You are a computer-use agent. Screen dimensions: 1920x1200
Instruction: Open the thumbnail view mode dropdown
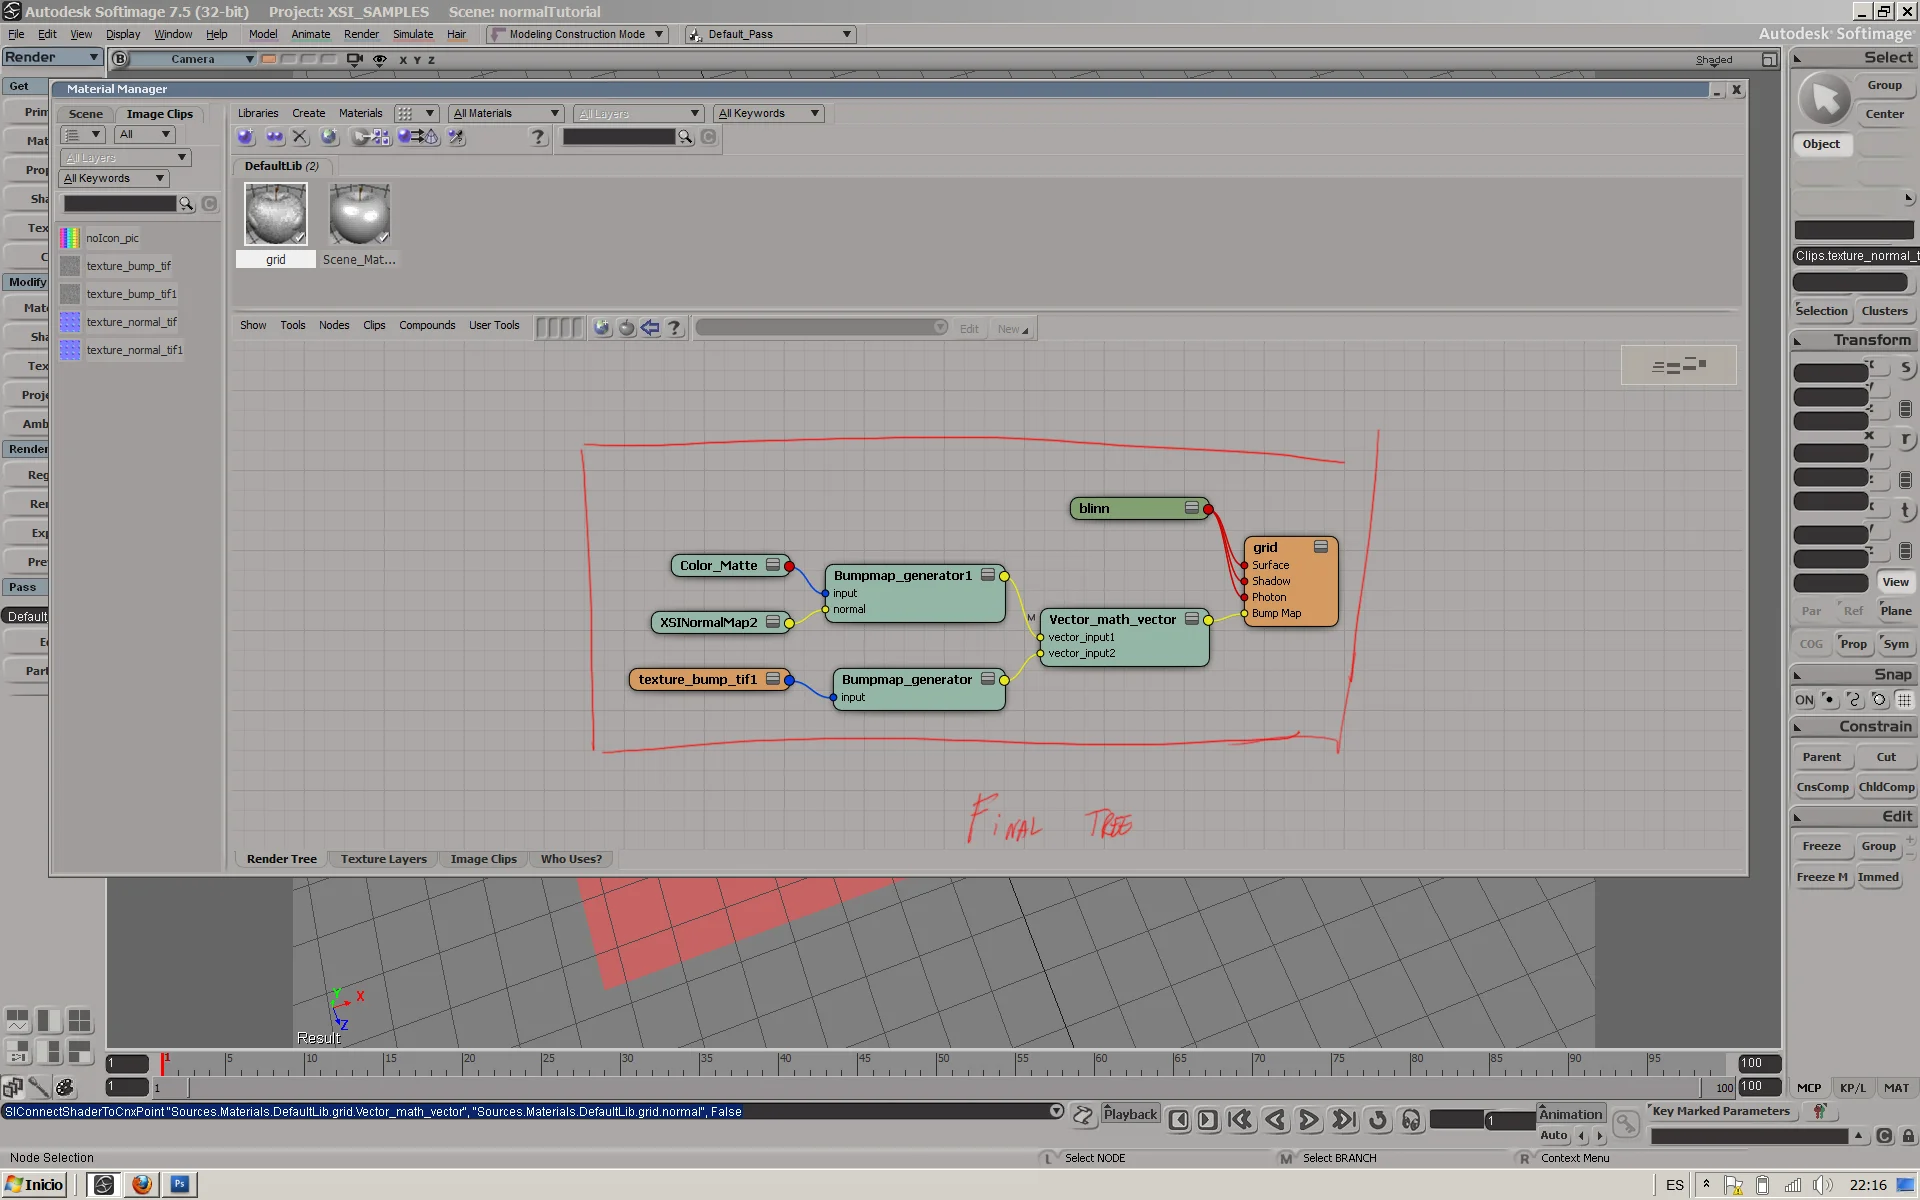pyautogui.click(x=416, y=113)
